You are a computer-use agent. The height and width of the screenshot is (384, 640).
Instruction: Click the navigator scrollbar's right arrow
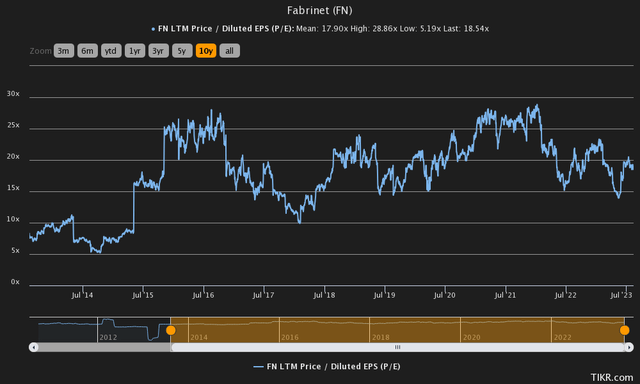click(x=629, y=347)
